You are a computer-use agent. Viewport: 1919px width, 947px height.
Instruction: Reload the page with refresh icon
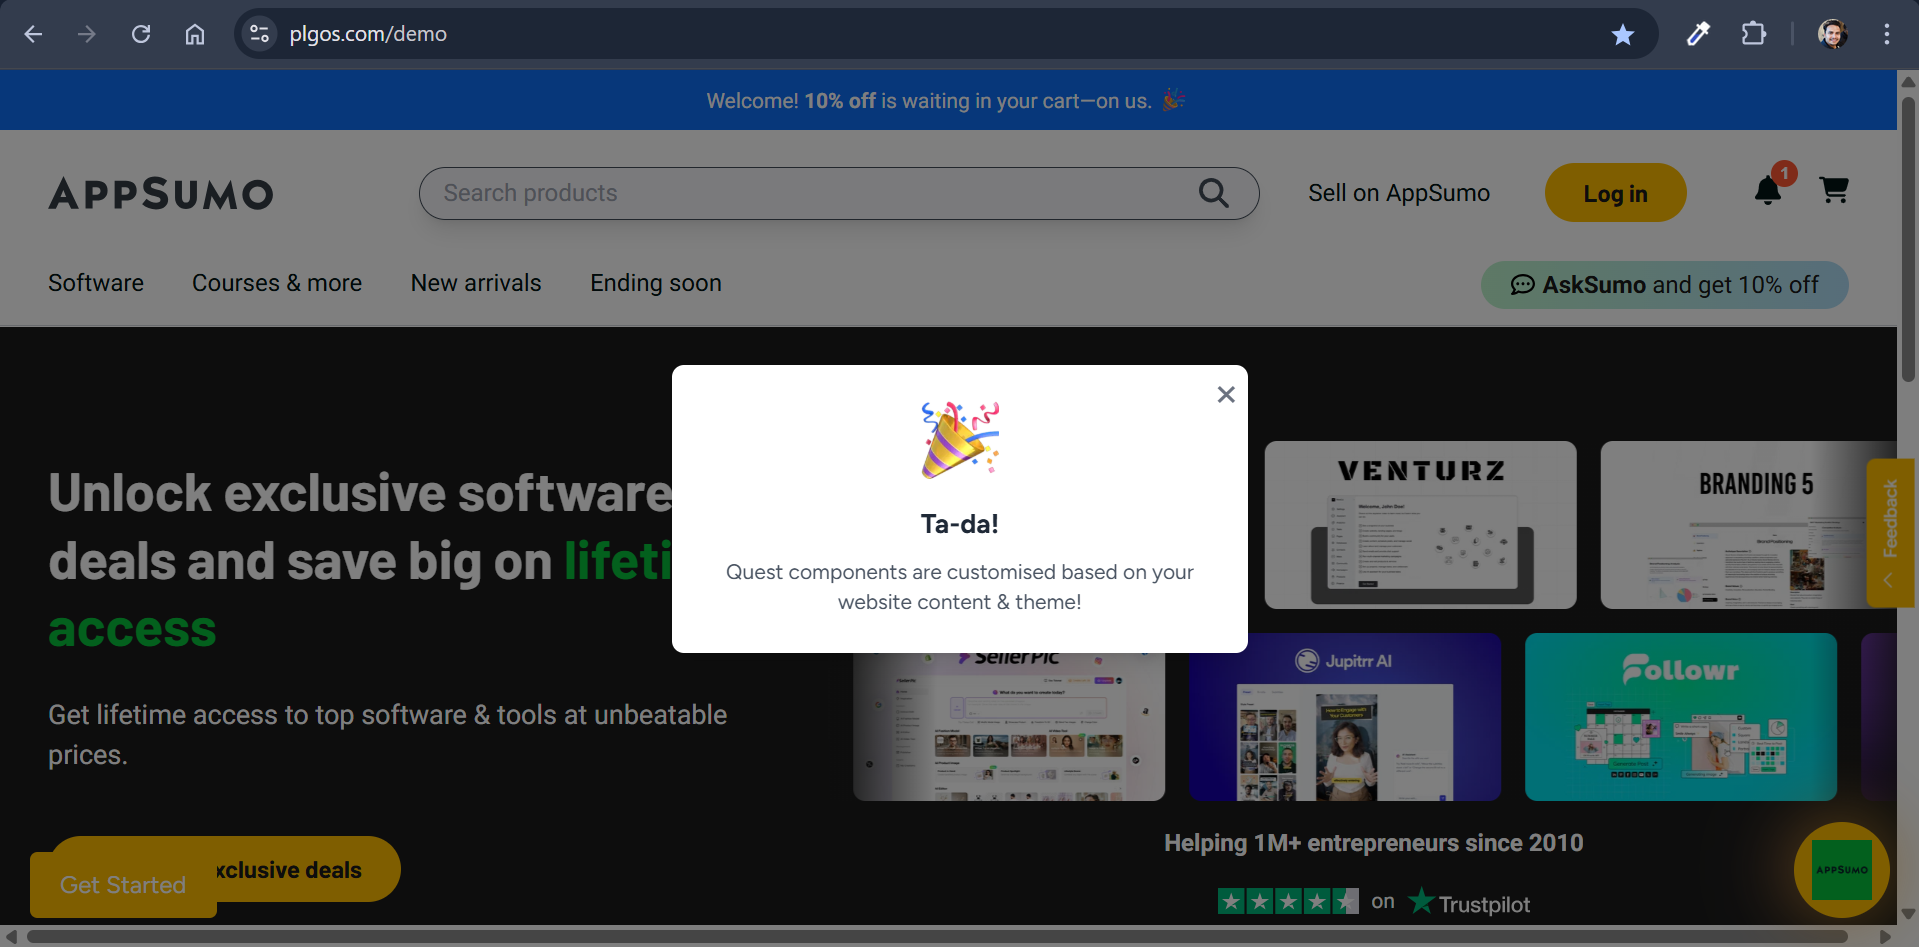click(x=141, y=34)
